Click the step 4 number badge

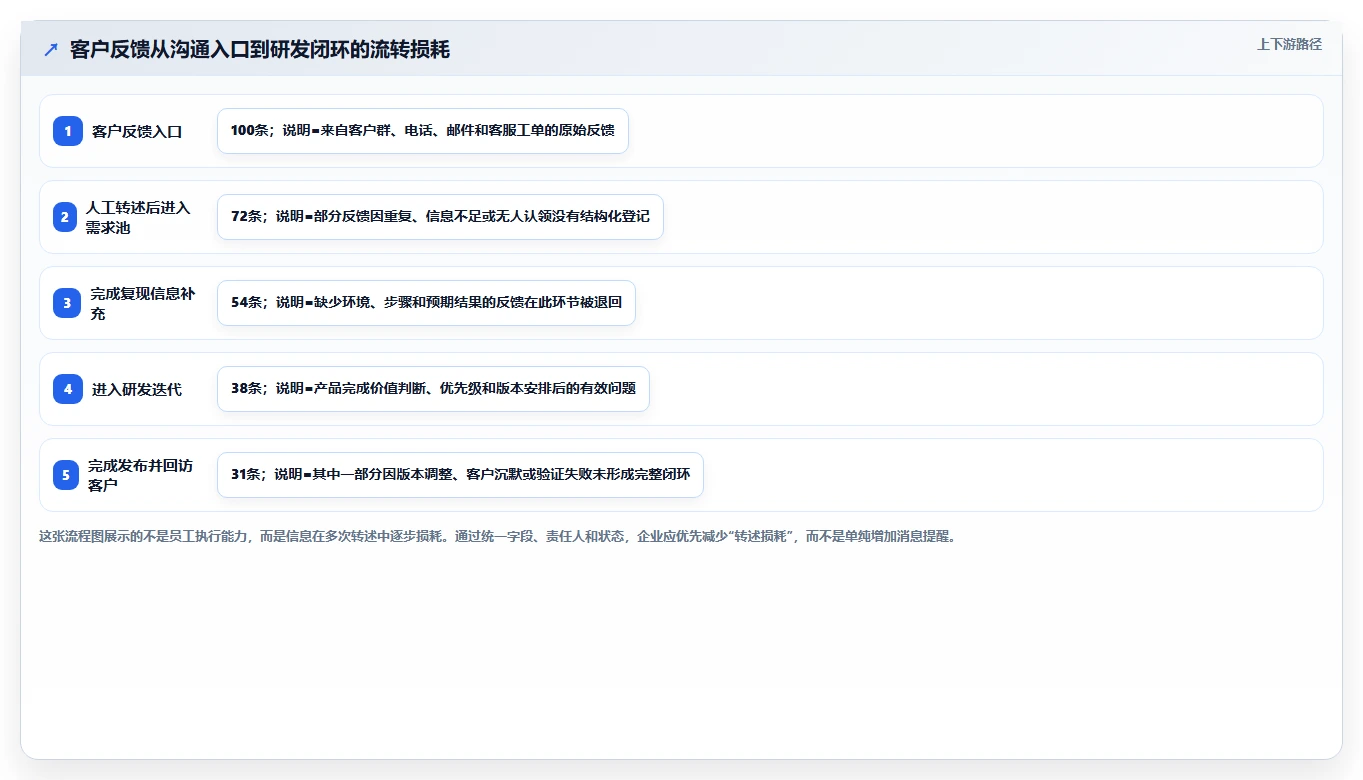coord(68,389)
